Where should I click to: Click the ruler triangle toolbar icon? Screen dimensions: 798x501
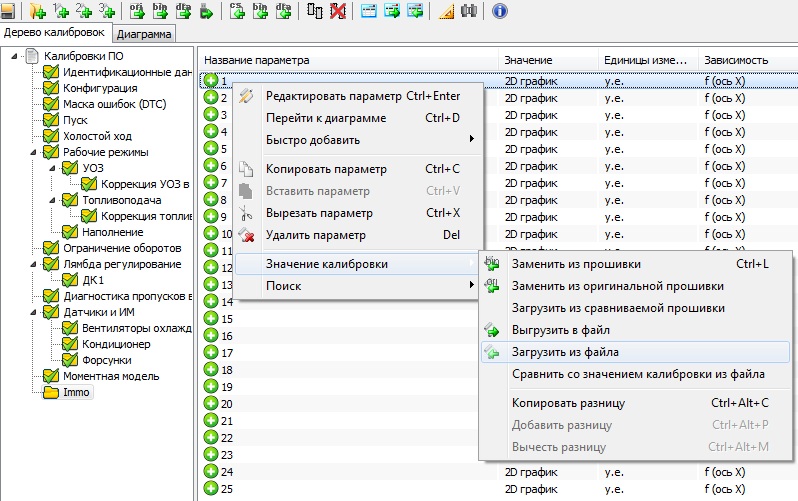446,11
